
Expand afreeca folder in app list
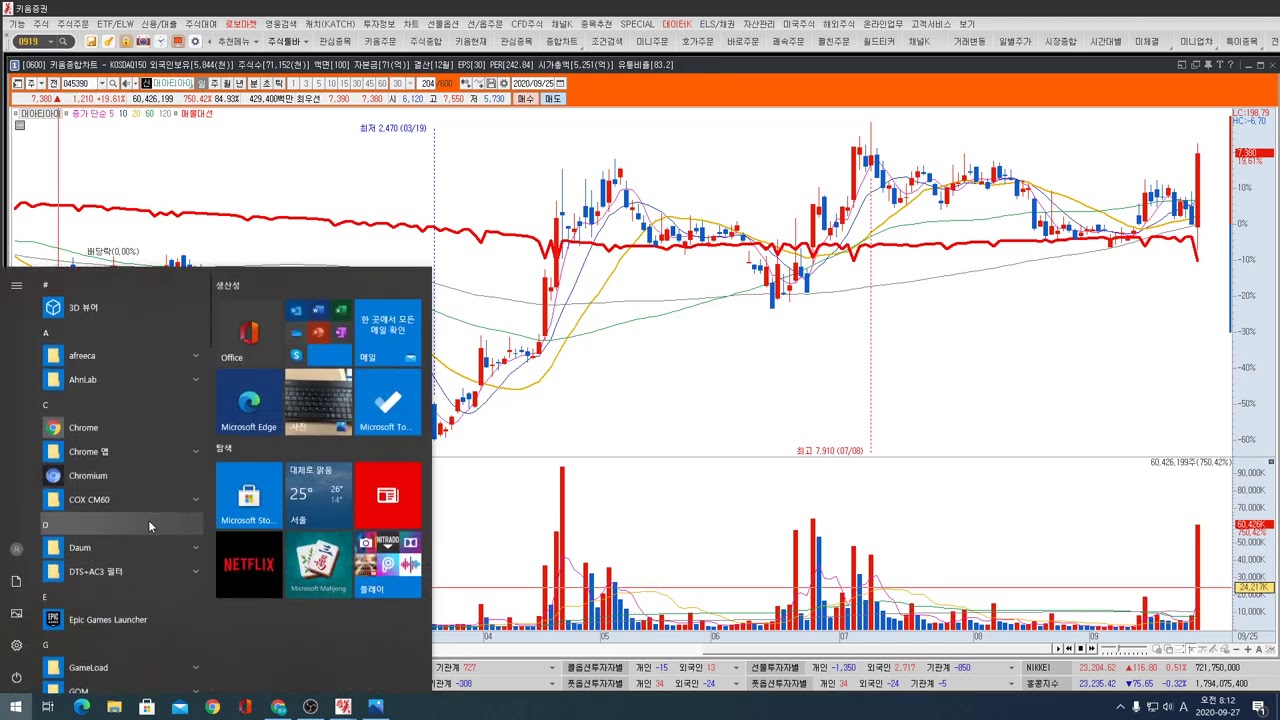pos(195,356)
